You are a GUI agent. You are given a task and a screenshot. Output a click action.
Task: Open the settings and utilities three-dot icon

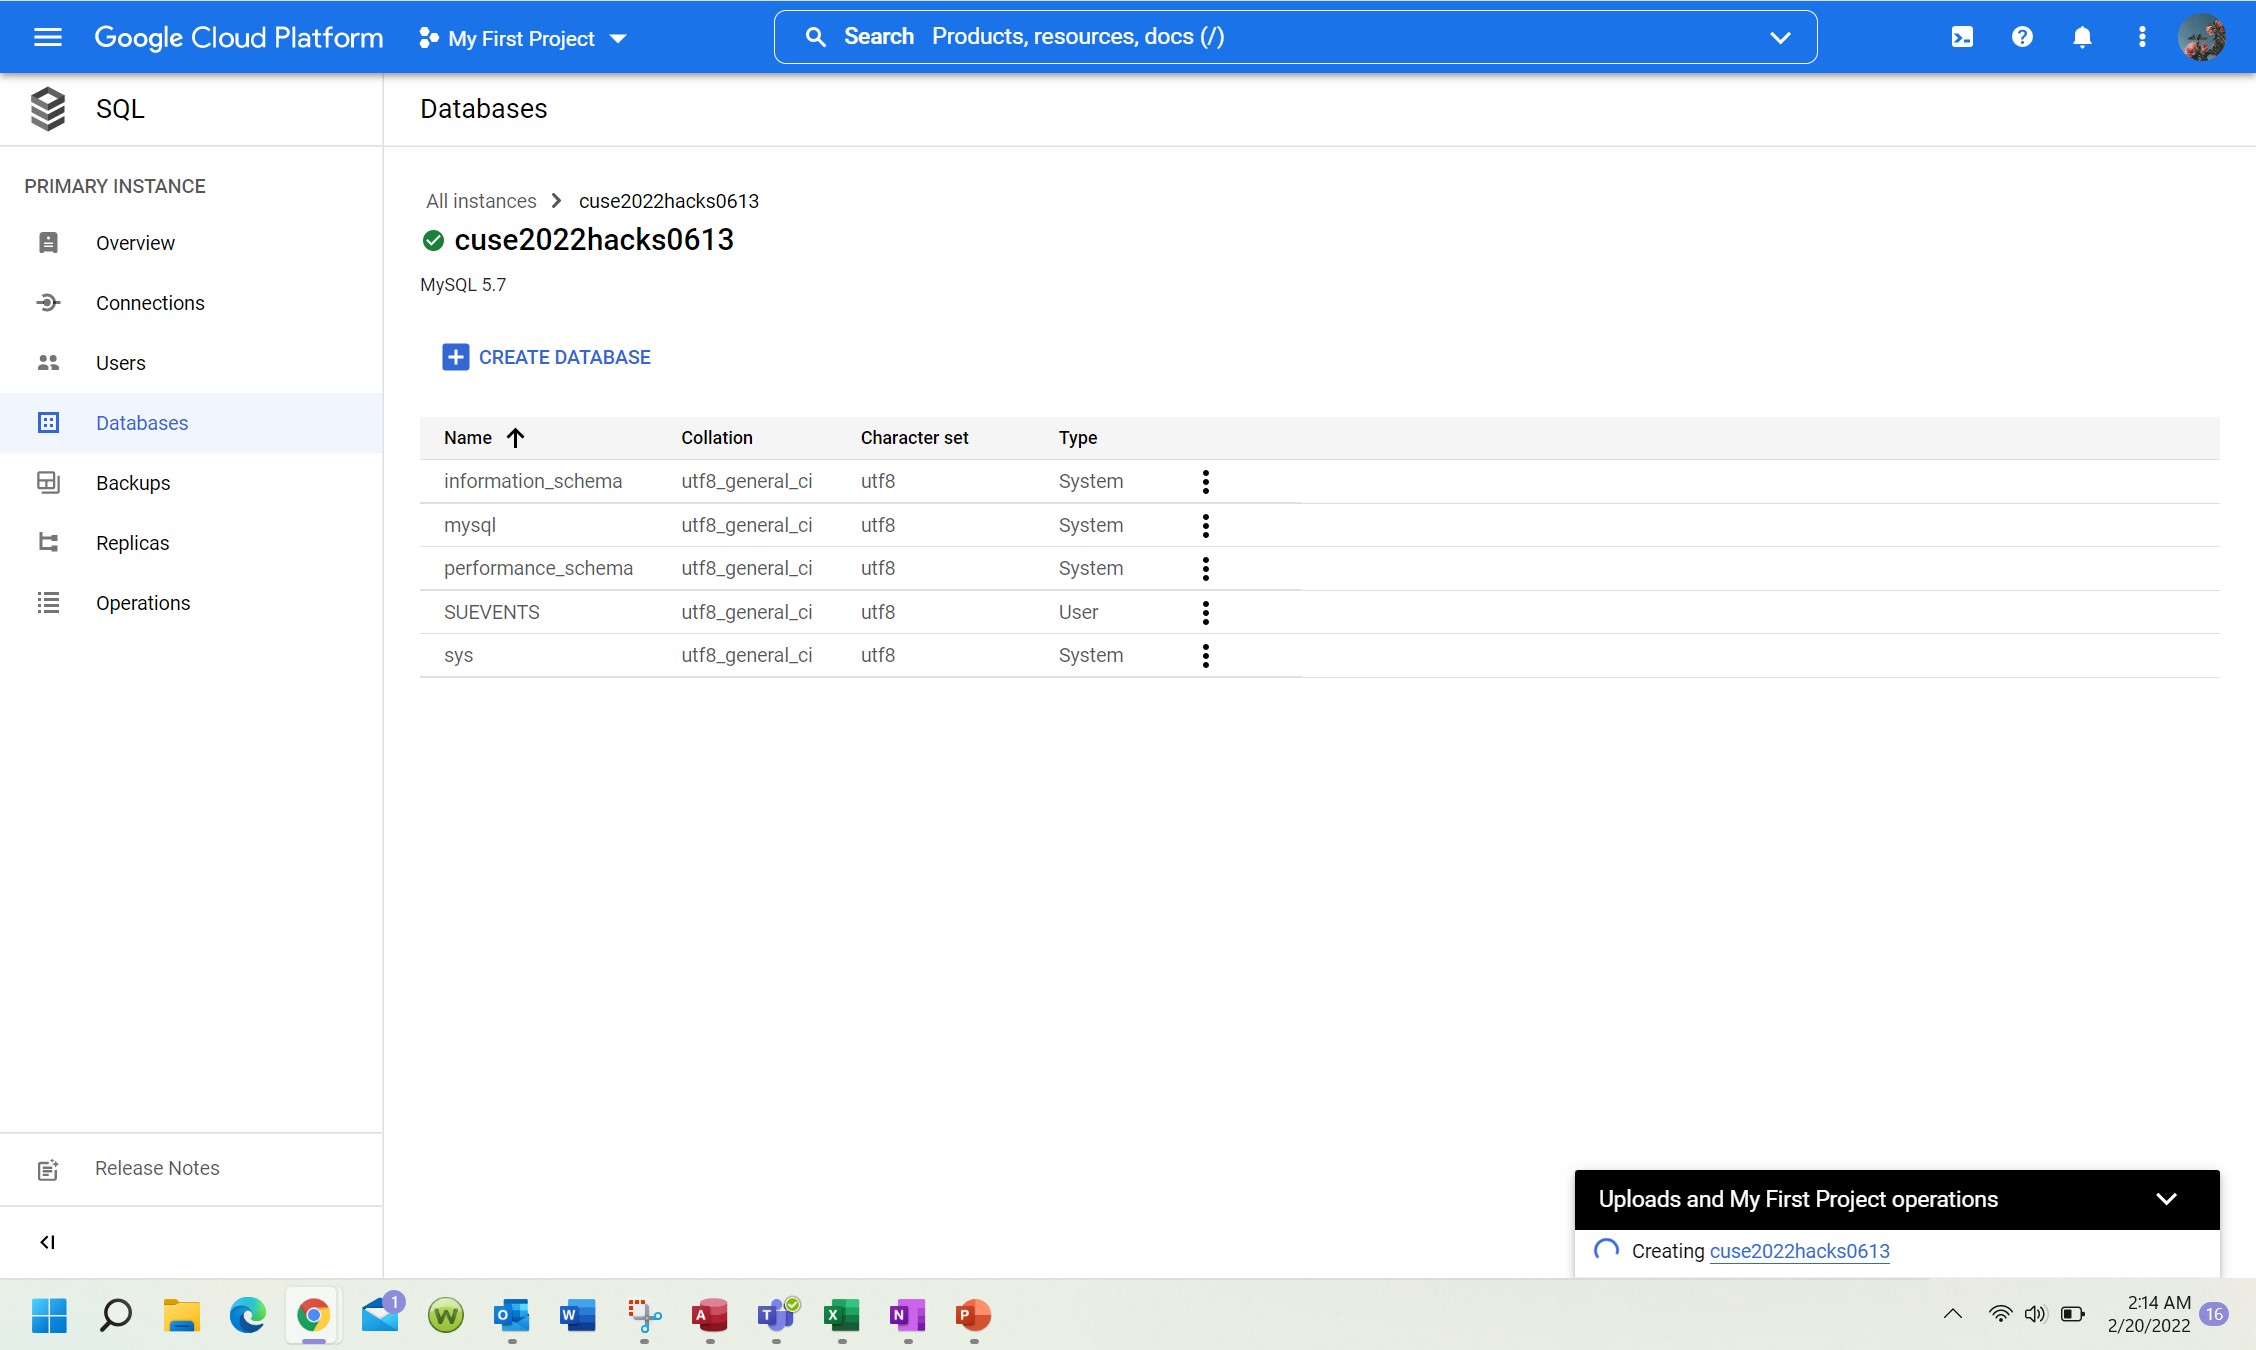click(x=2142, y=37)
